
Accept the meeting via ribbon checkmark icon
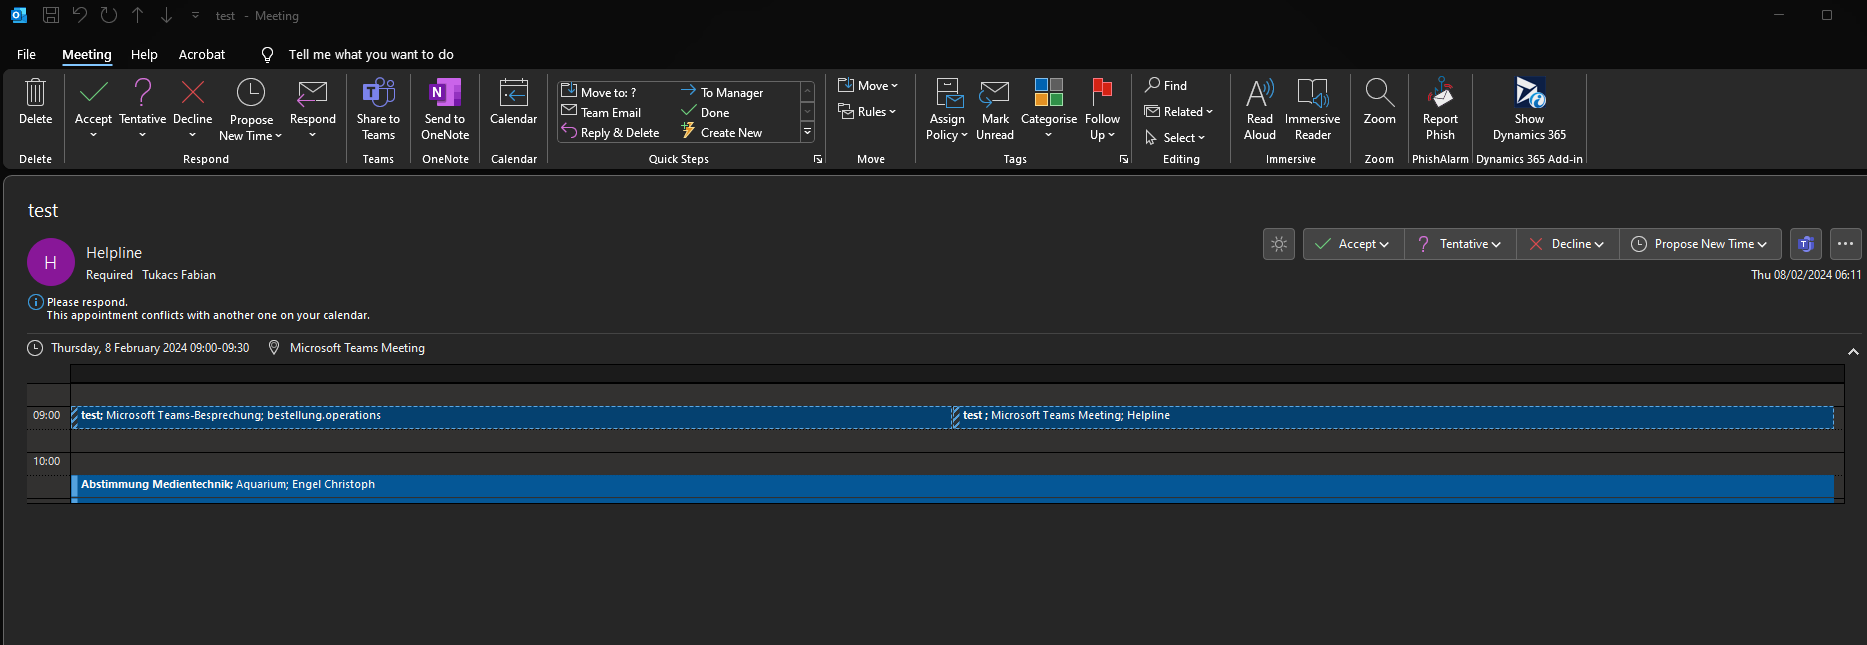tap(93, 93)
